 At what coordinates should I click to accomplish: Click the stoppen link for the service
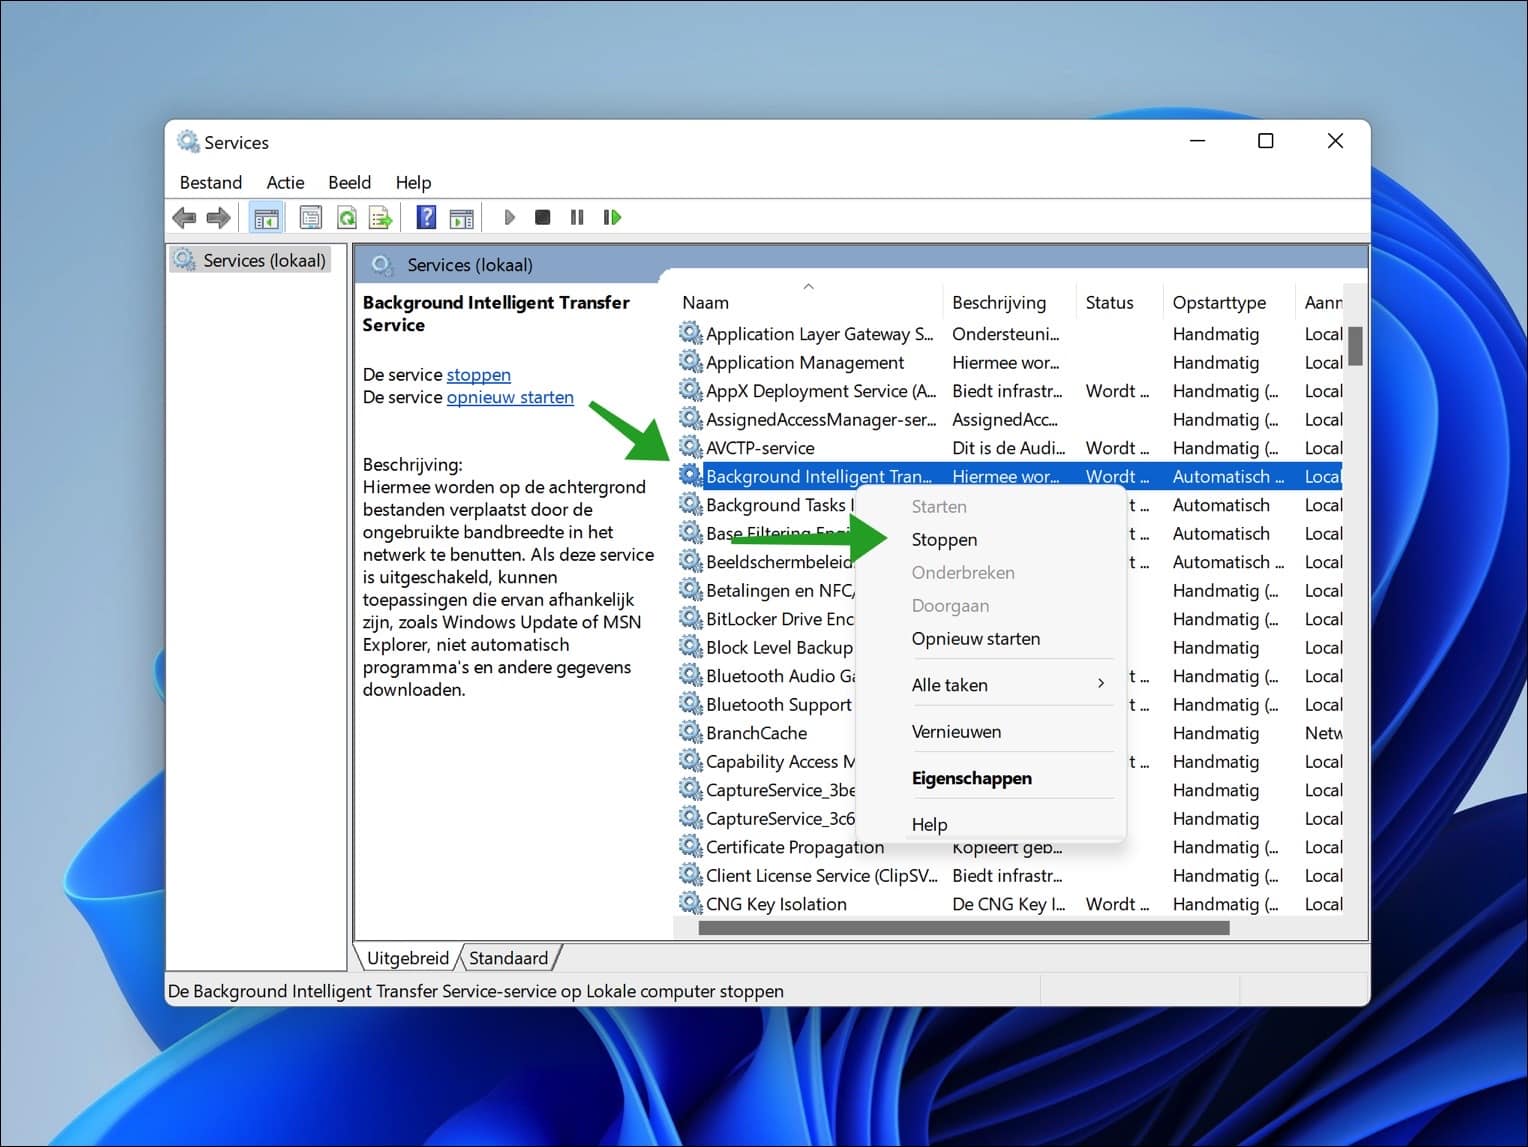[x=478, y=374]
